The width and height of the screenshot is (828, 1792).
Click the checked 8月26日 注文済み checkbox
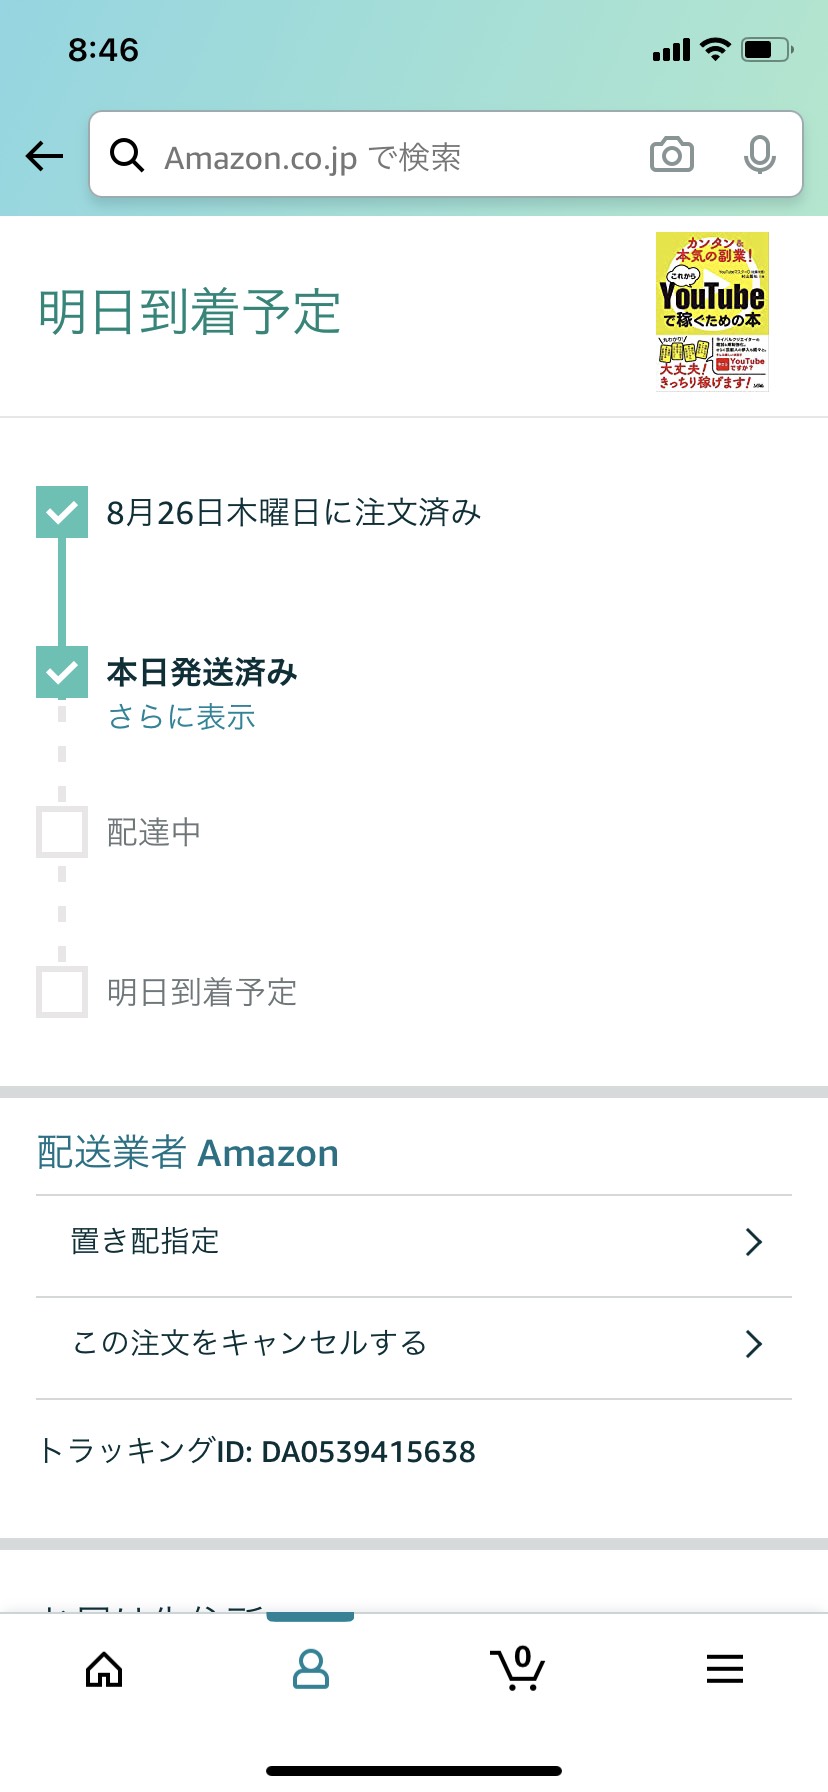(x=62, y=512)
